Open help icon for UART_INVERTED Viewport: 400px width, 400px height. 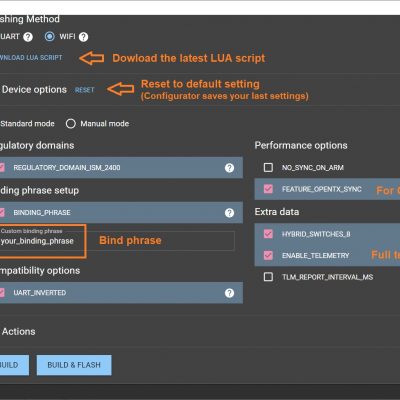pos(229,293)
